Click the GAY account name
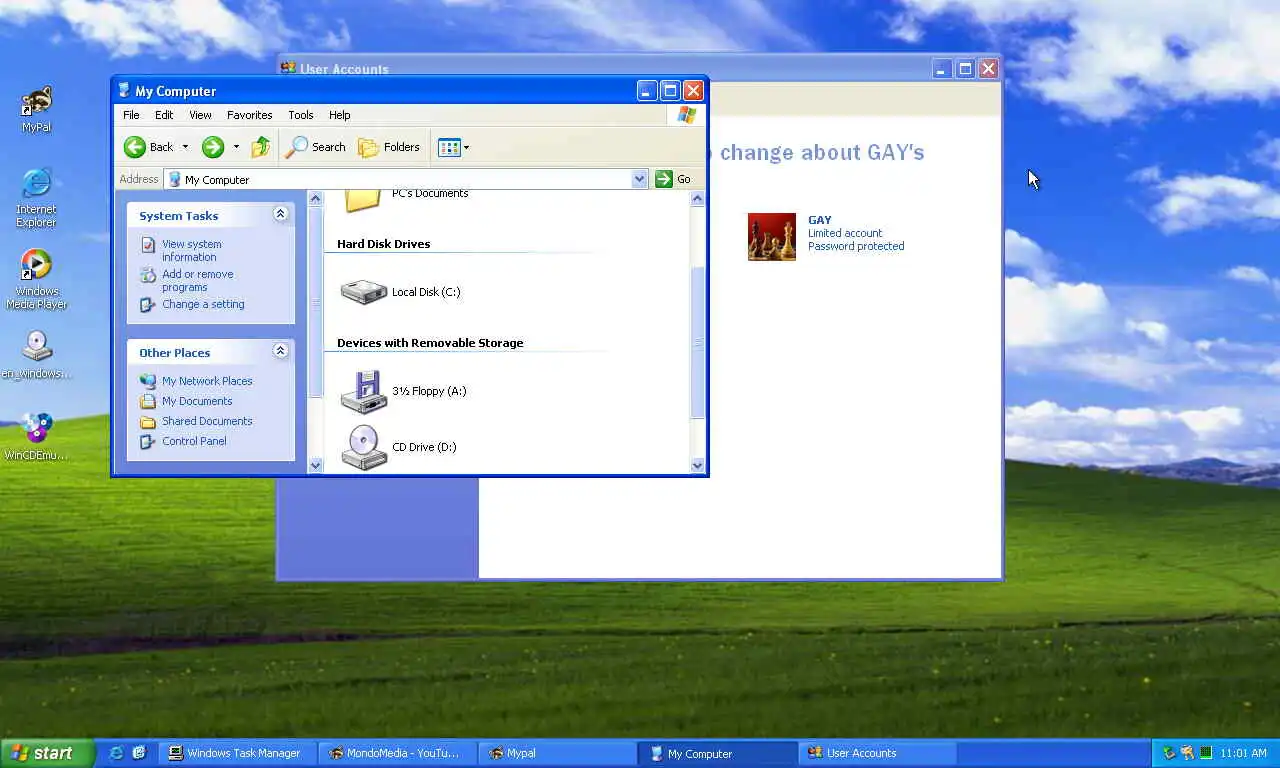 click(820, 220)
